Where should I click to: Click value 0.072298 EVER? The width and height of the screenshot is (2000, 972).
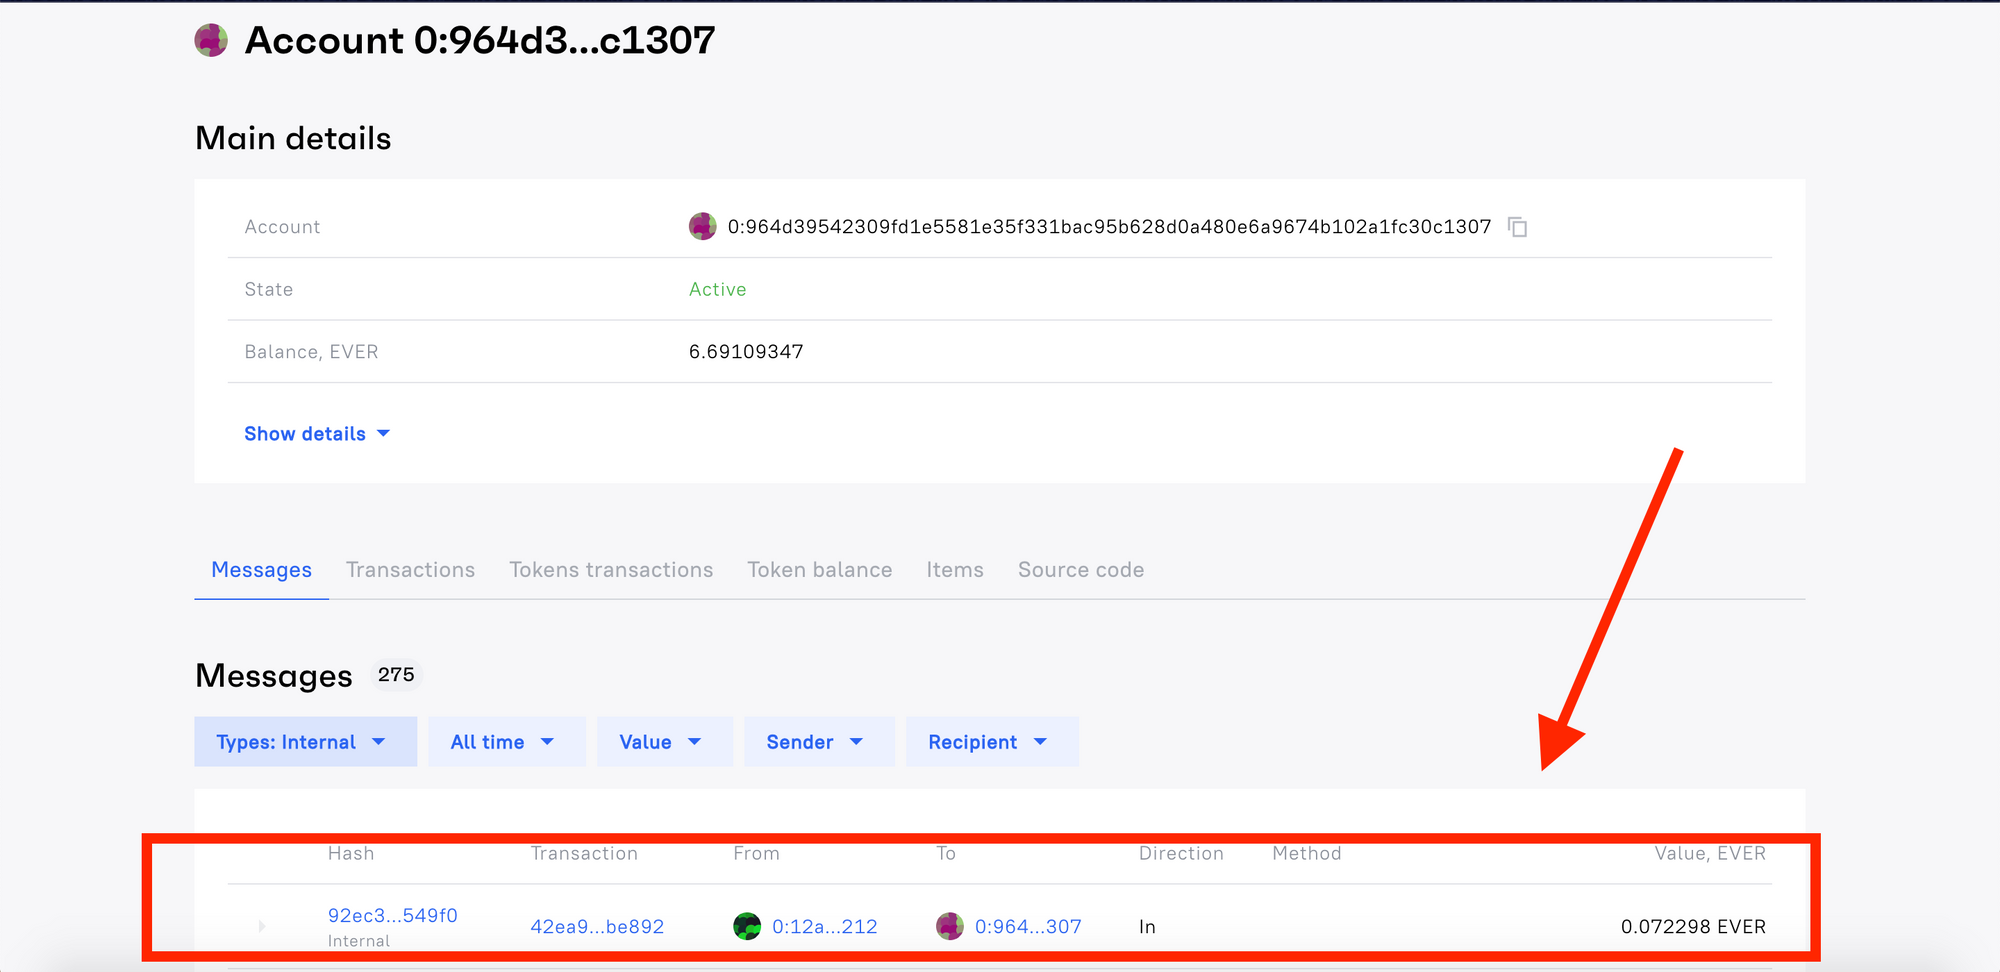pyautogui.click(x=1693, y=927)
